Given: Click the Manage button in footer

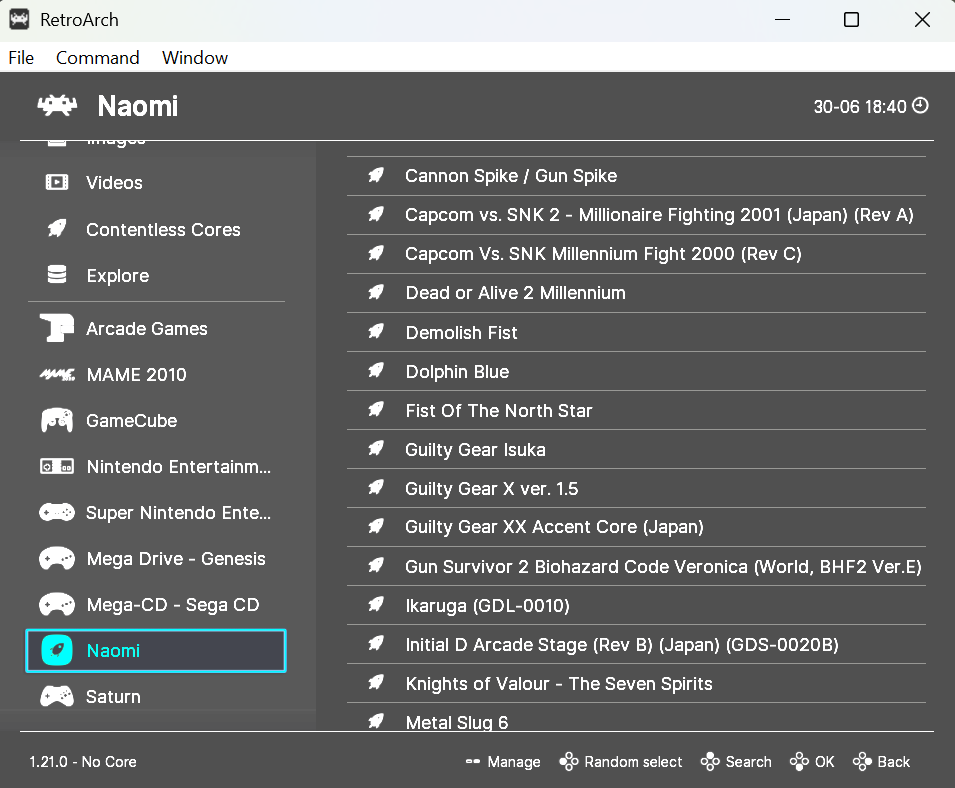Looking at the screenshot, I should [x=503, y=762].
